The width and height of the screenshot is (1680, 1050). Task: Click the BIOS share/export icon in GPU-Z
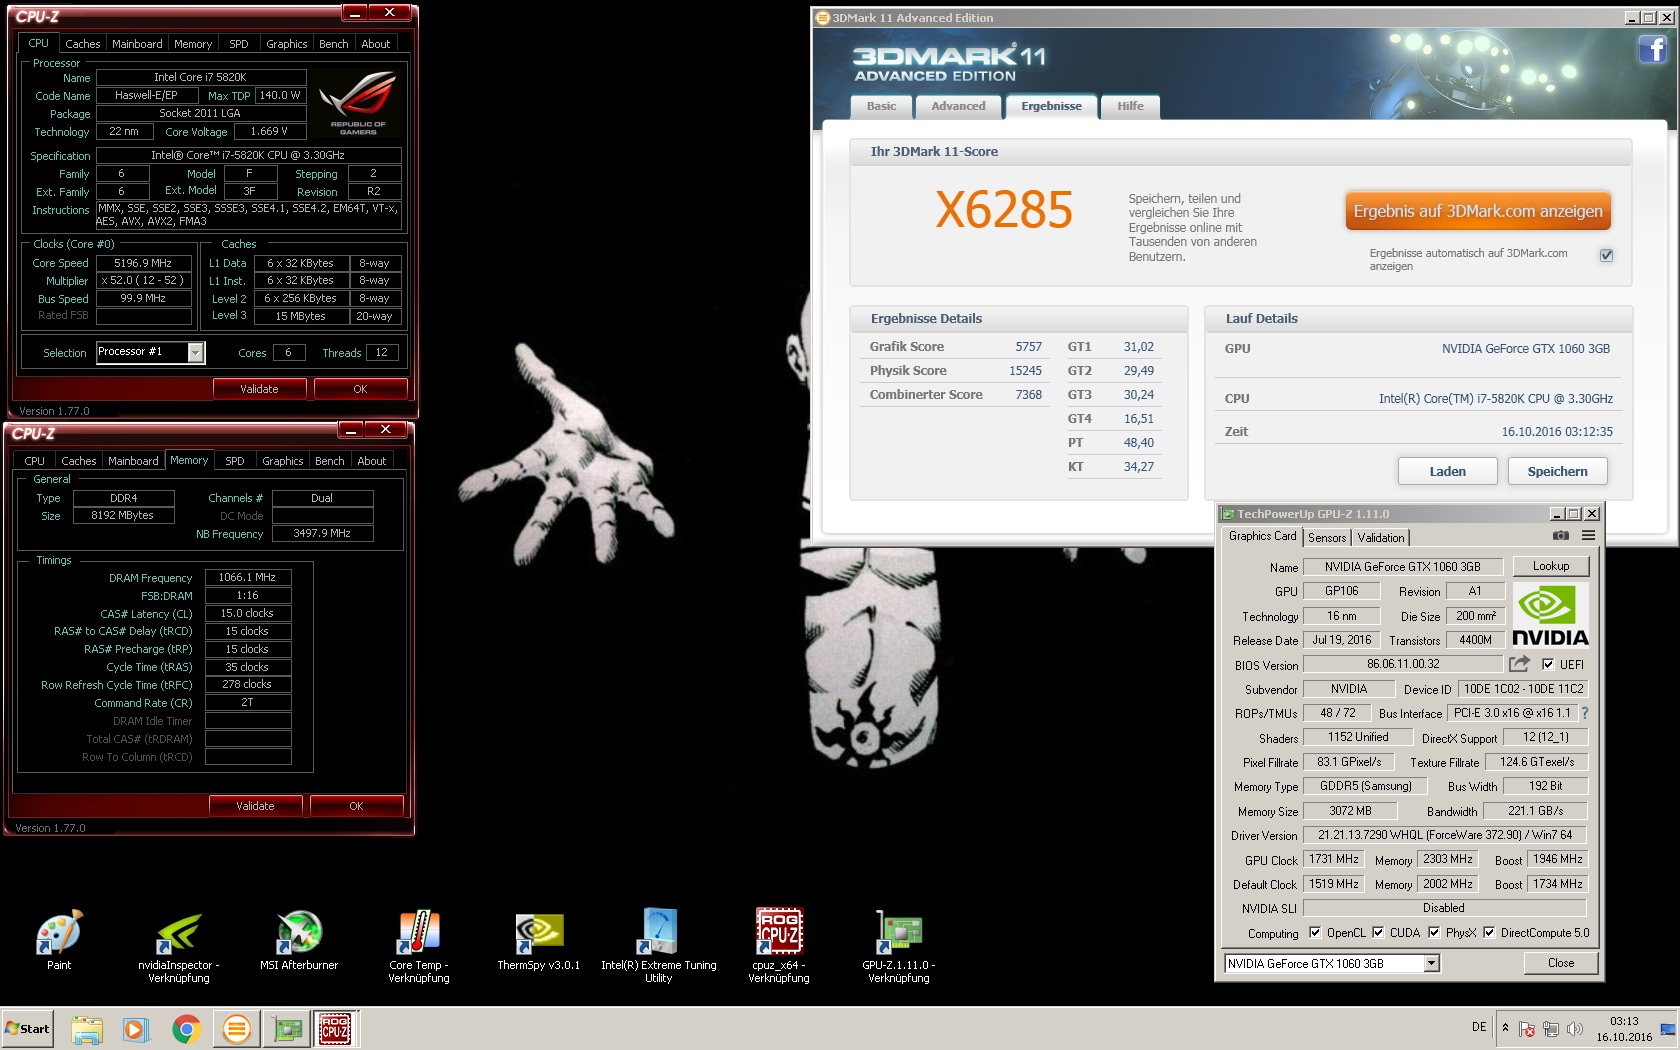tap(1519, 664)
